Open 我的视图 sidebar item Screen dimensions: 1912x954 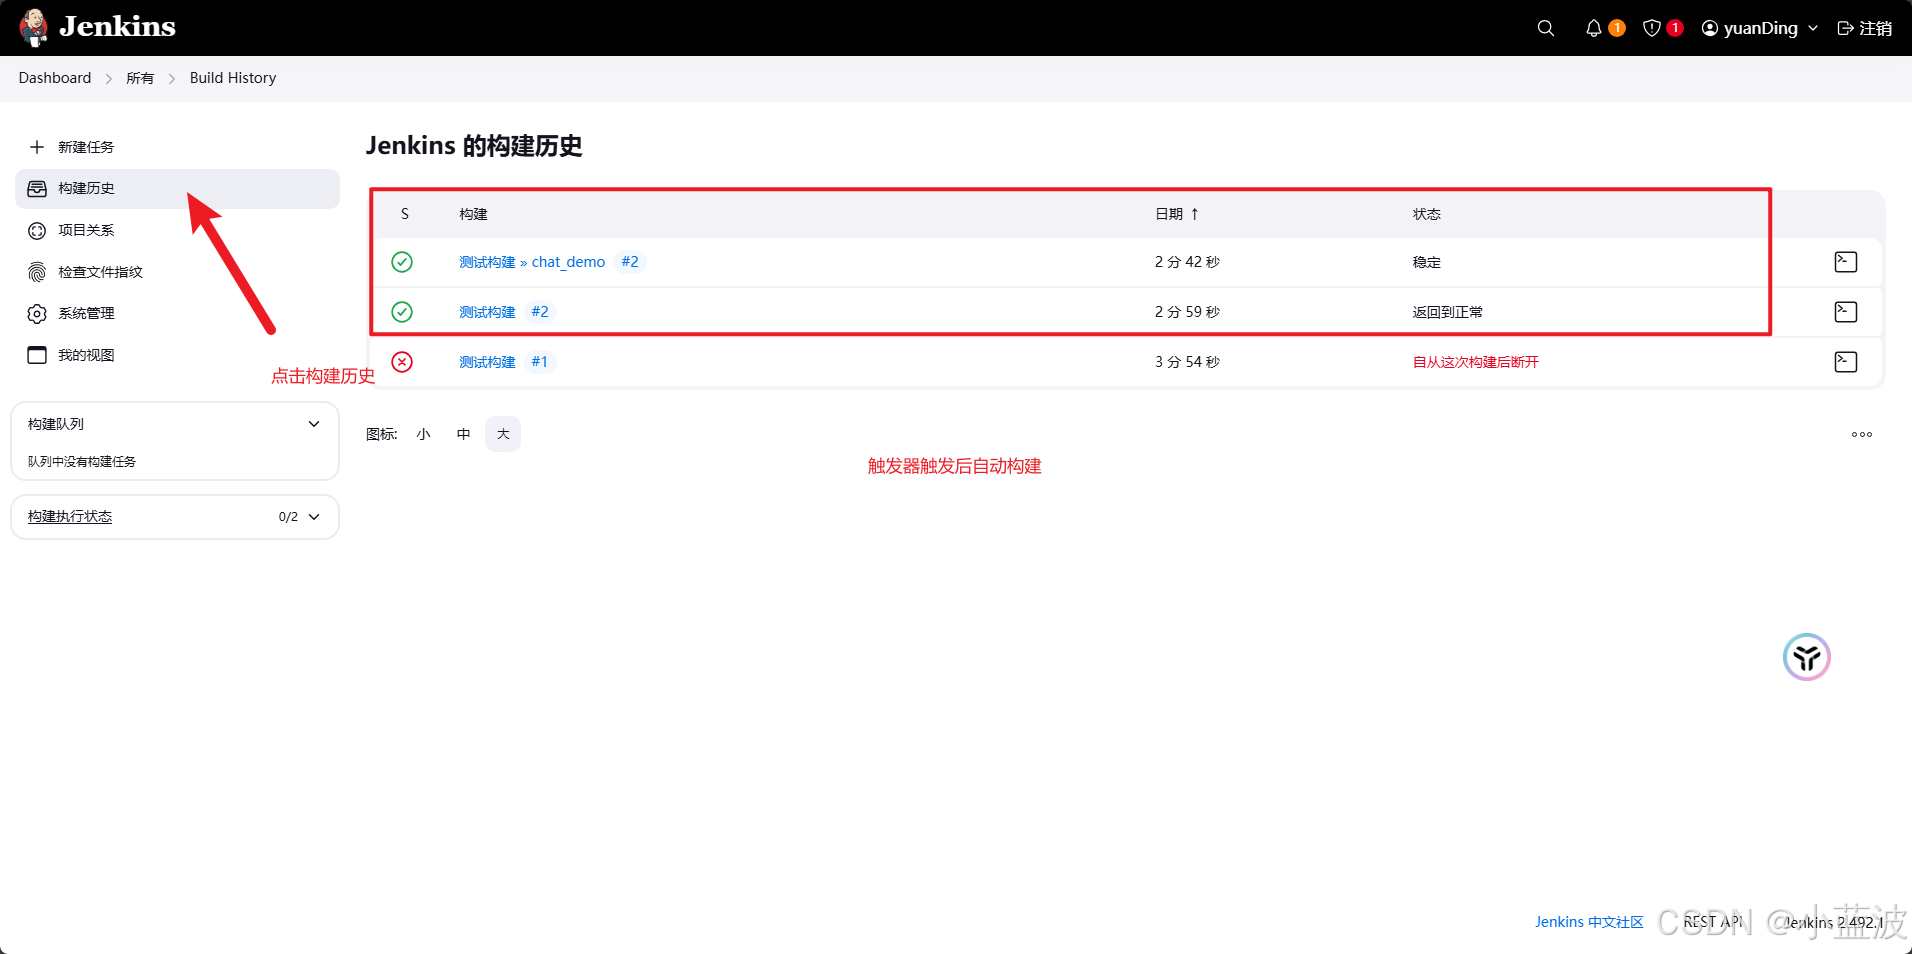177,355
